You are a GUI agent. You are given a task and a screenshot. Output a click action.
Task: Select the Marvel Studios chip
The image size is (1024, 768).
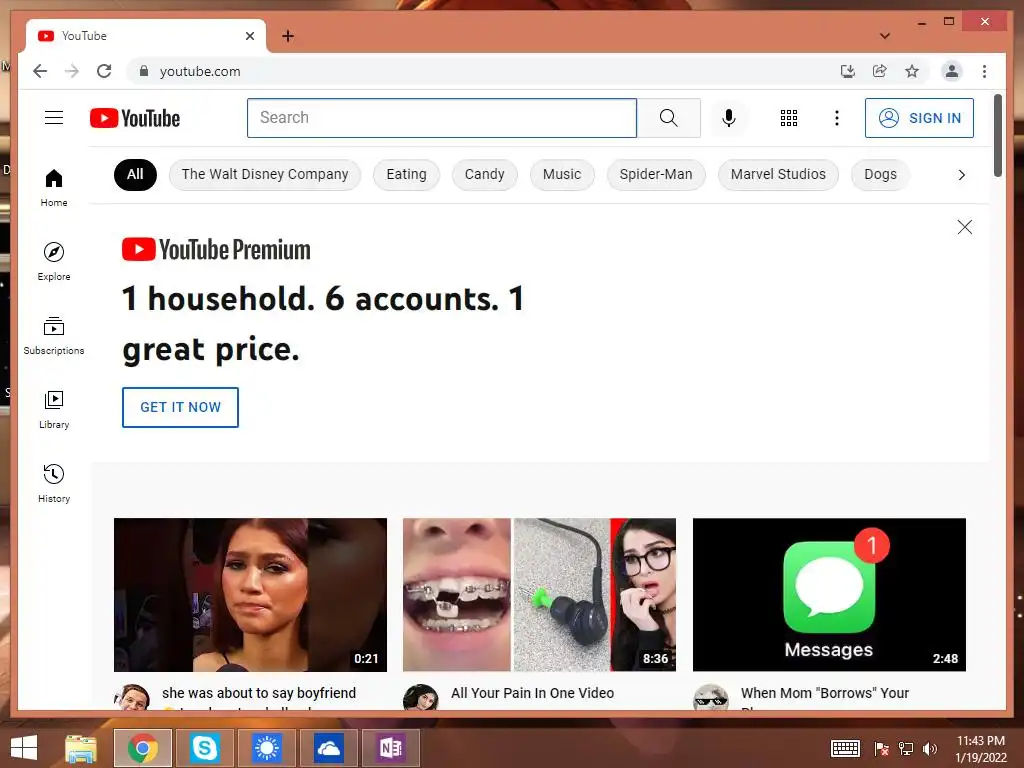tap(778, 174)
